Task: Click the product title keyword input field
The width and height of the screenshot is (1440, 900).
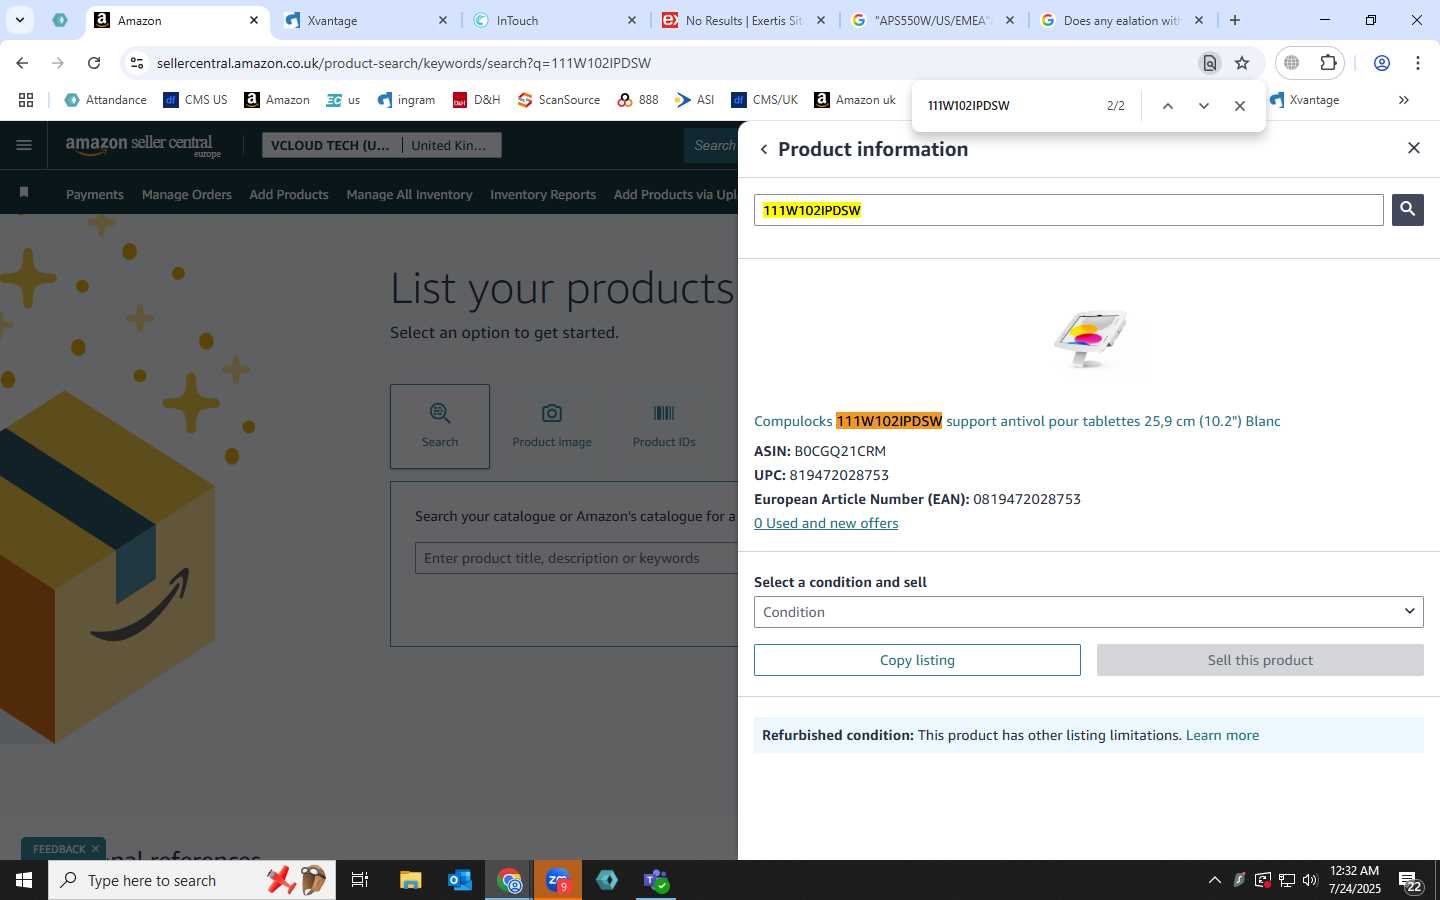Action: pyautogui.click(x=576, y=558)
